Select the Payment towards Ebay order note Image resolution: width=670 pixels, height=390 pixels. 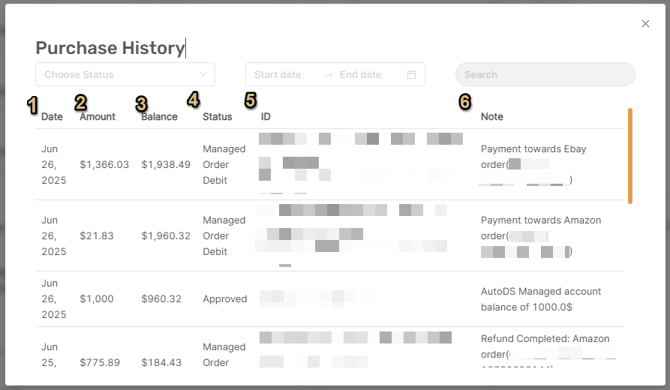(x=533, y=164)
